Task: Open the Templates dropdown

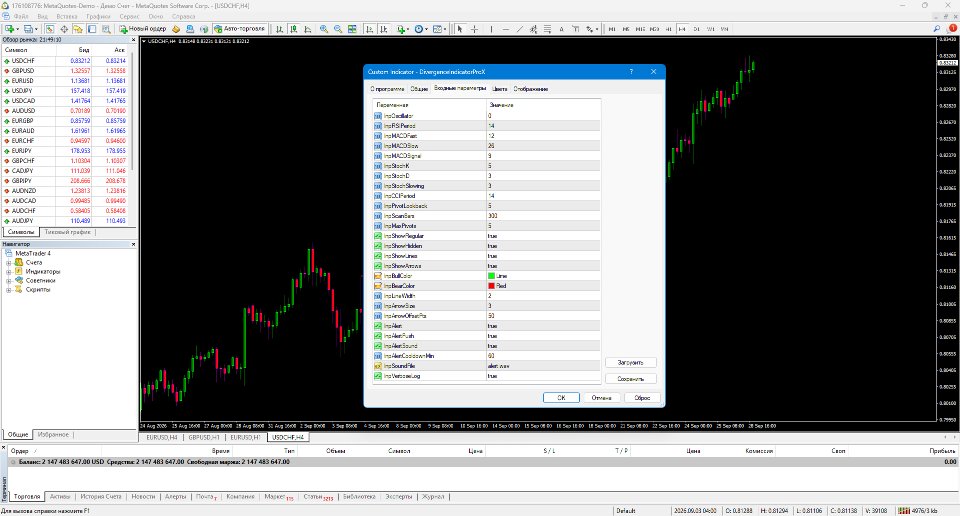Action: pos(439,29)
